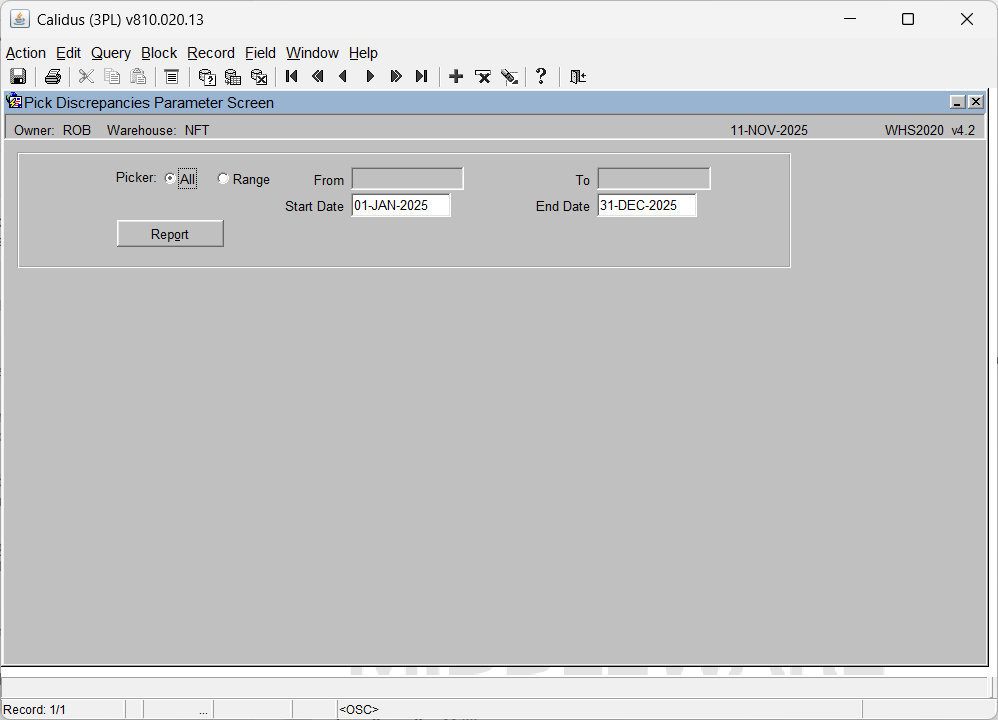This screenshot has height=720, width=998.
Task: Select the All picker radio button
Action: tap(170, 179)
